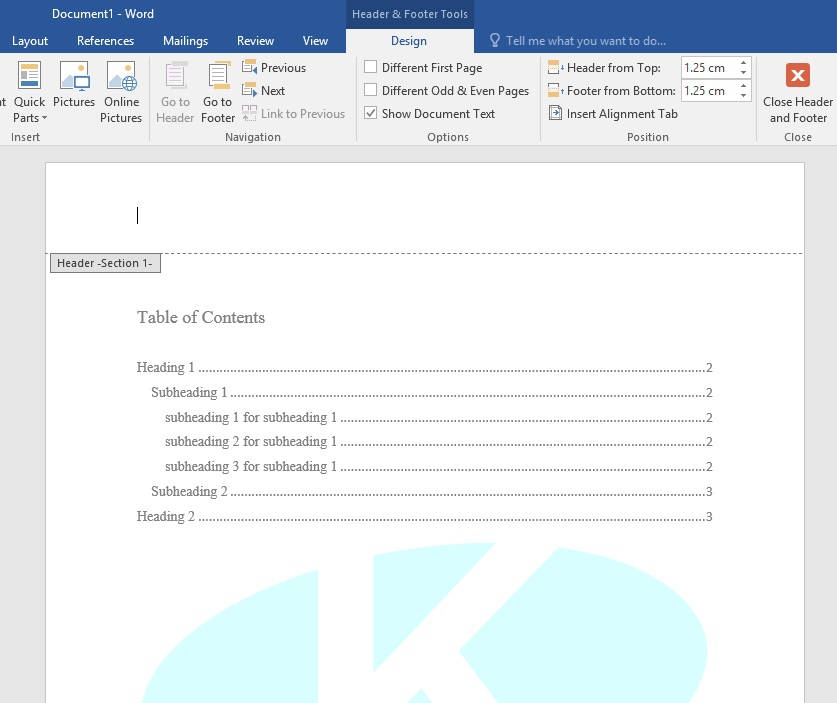Open Online Pictures icon
Image resolution: width=837 pixels, height=703 pixels.
click(x=121, y=75)
